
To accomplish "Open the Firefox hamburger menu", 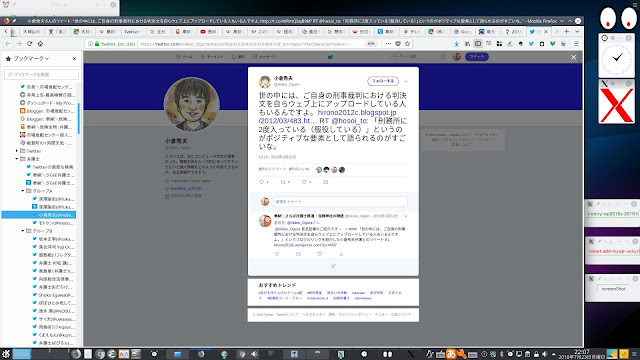I will click(x=576, y=44).
